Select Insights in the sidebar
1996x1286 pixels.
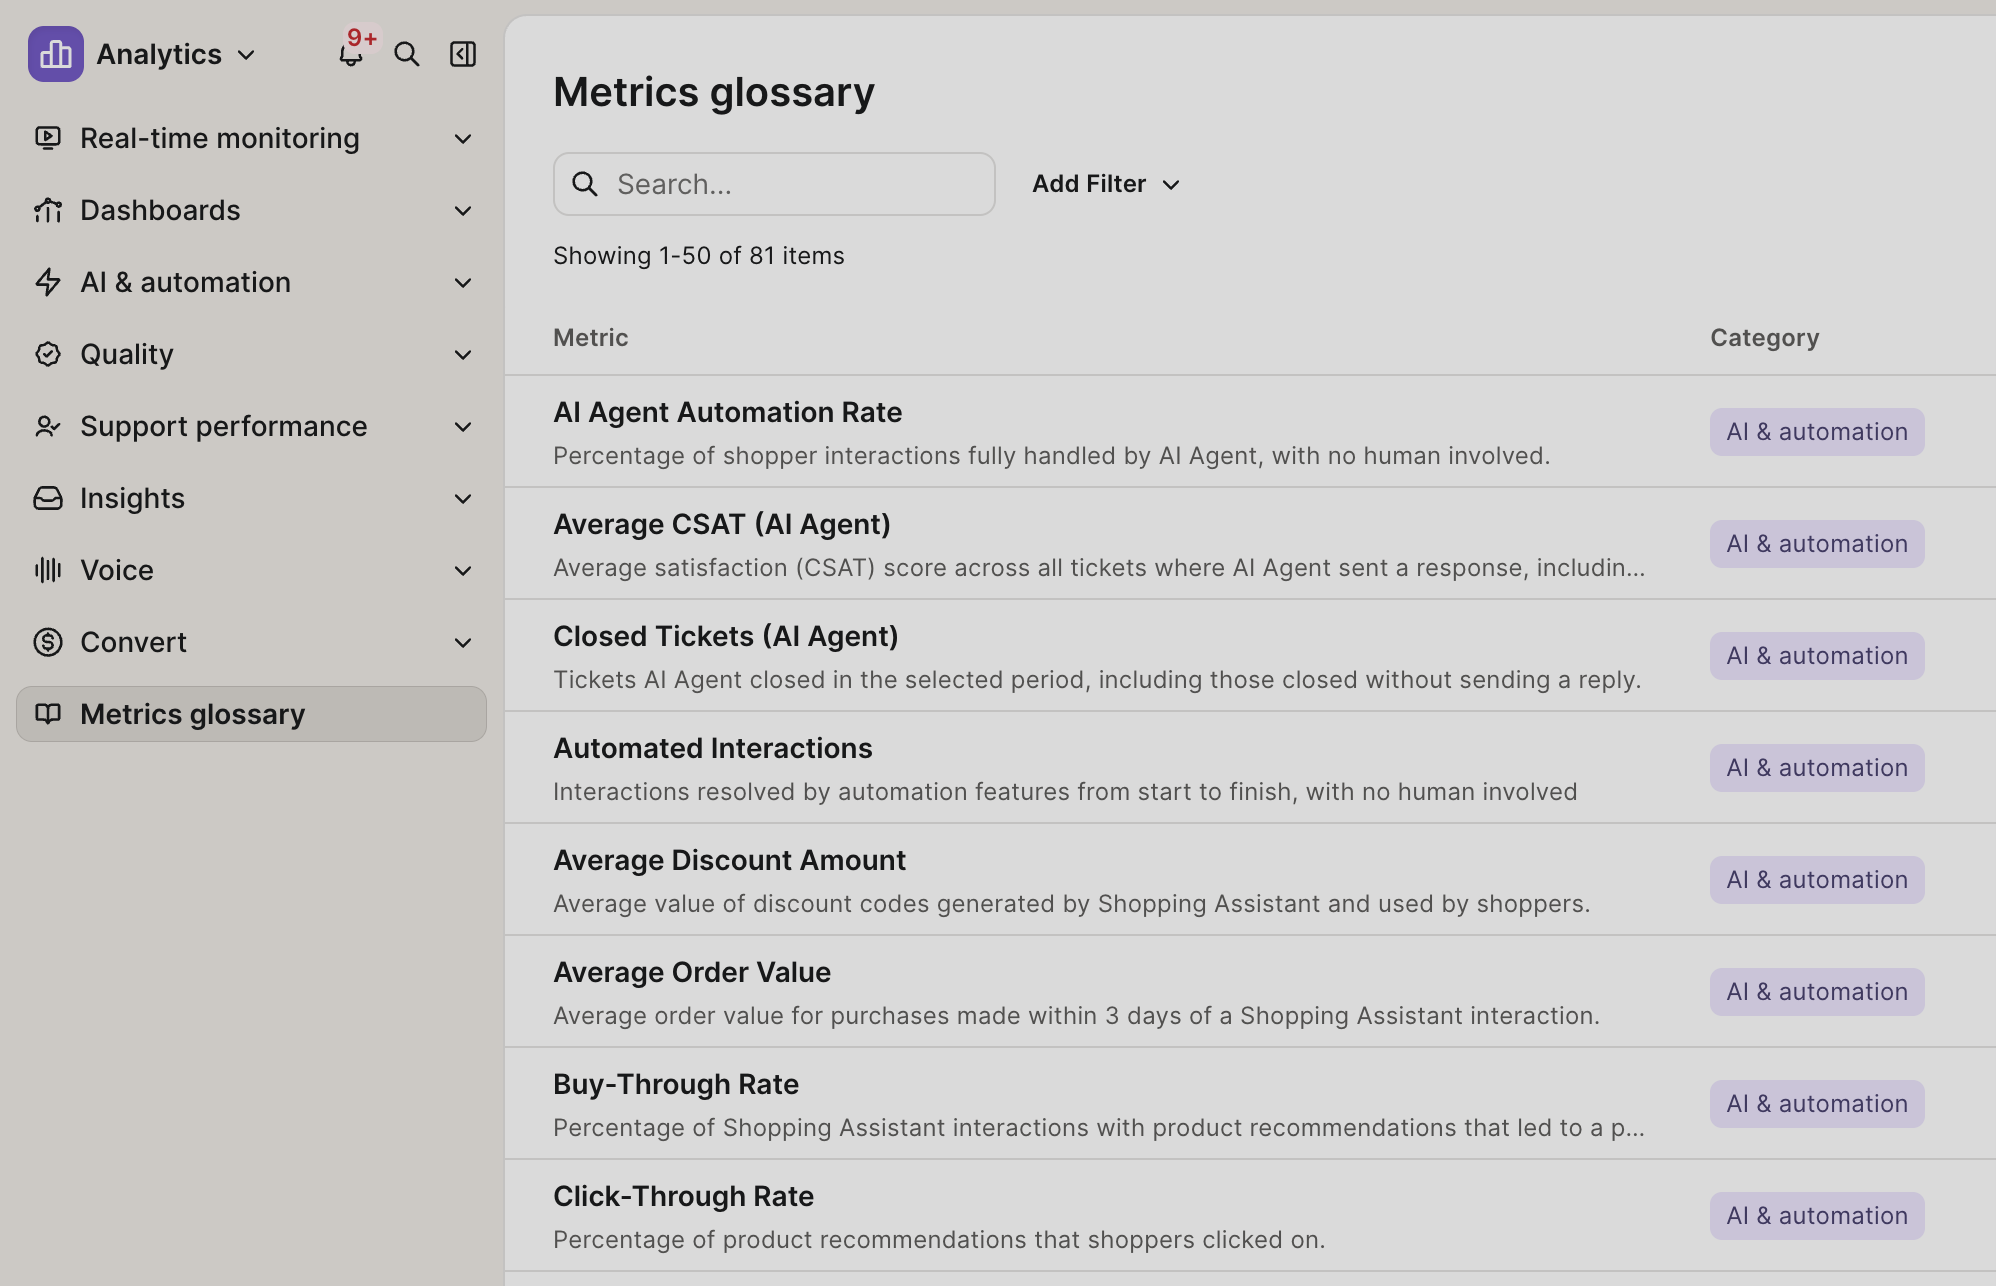click(x=251, y=498)
